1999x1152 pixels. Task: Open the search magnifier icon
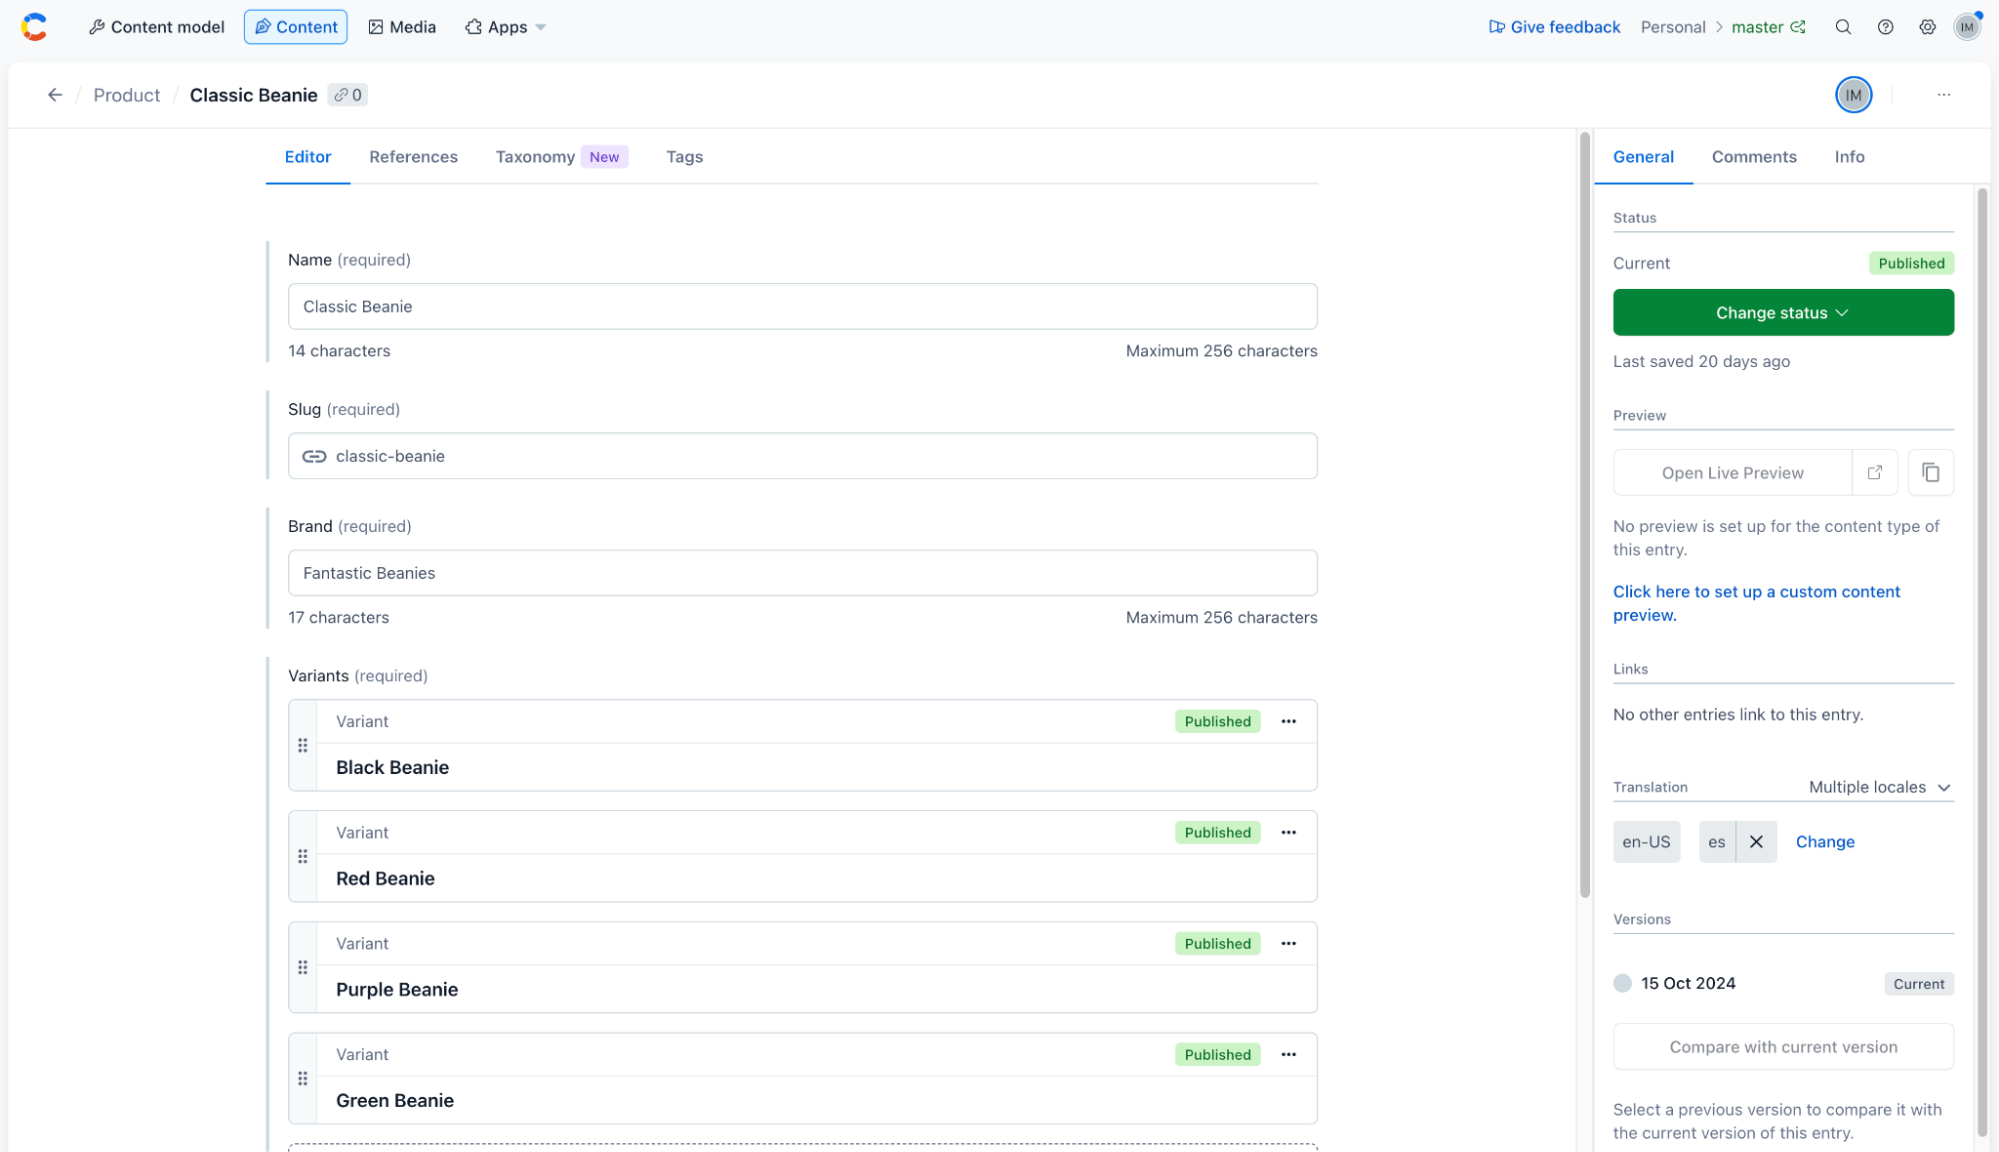1843,27
